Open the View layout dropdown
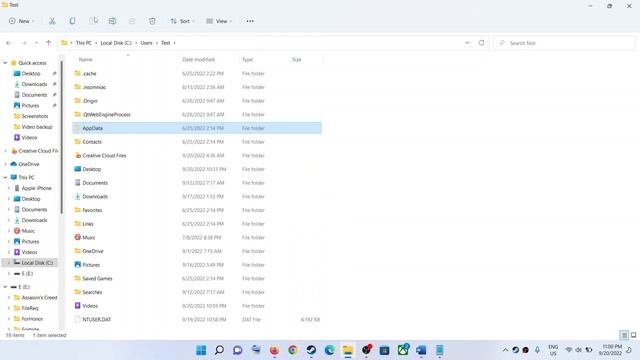 click(219, 21)
